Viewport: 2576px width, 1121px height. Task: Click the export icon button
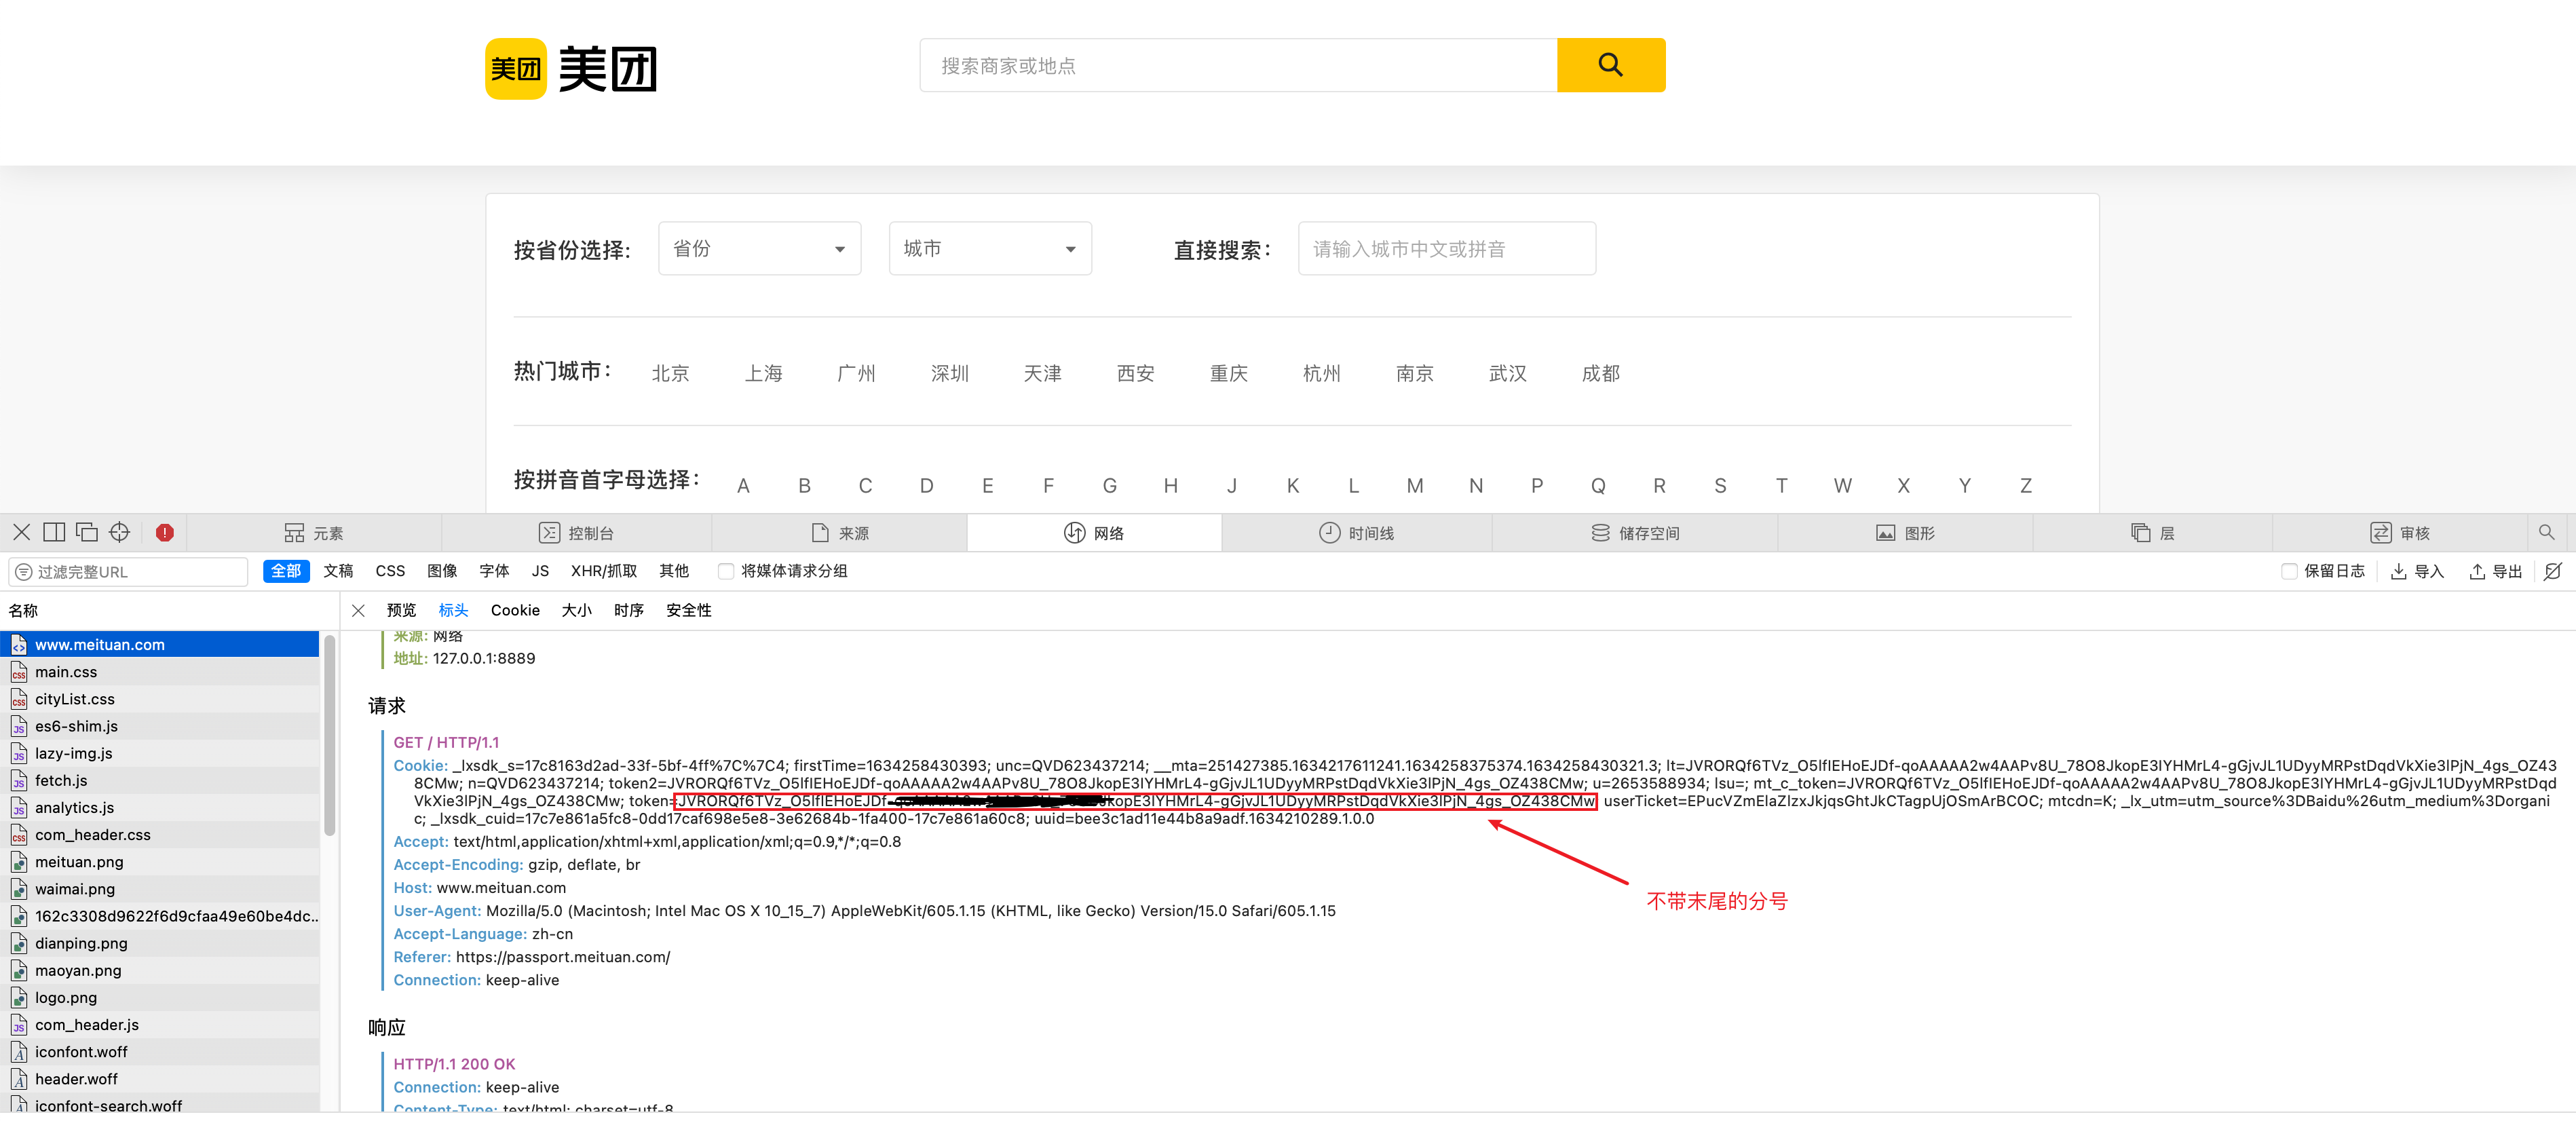pyautogui.click(x=2495, y=571)
